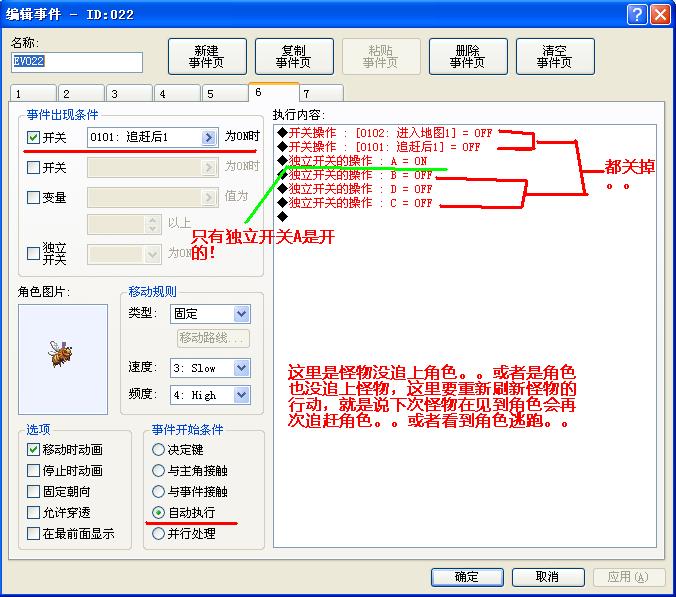Click the help question mark icon
This screenshot has width=676, height=597.
[x=637, y=15]
